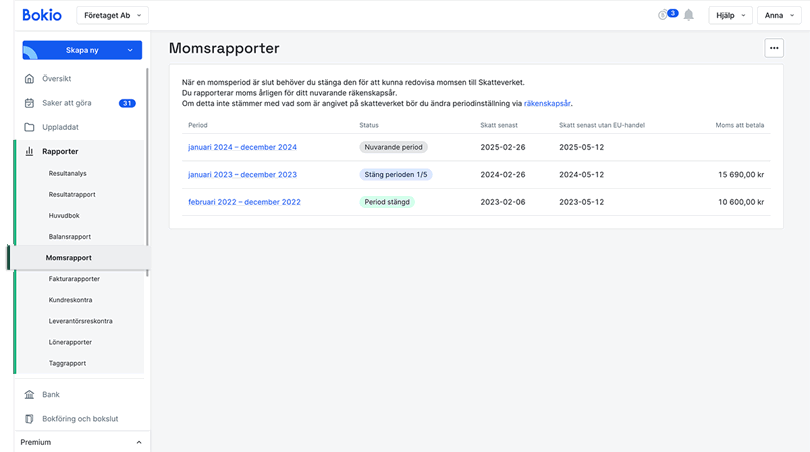Click date 2025-05-12
Image resolution: width=810 pixels, height=452 pixels.
pyautogui.click(x=581, y=147)
